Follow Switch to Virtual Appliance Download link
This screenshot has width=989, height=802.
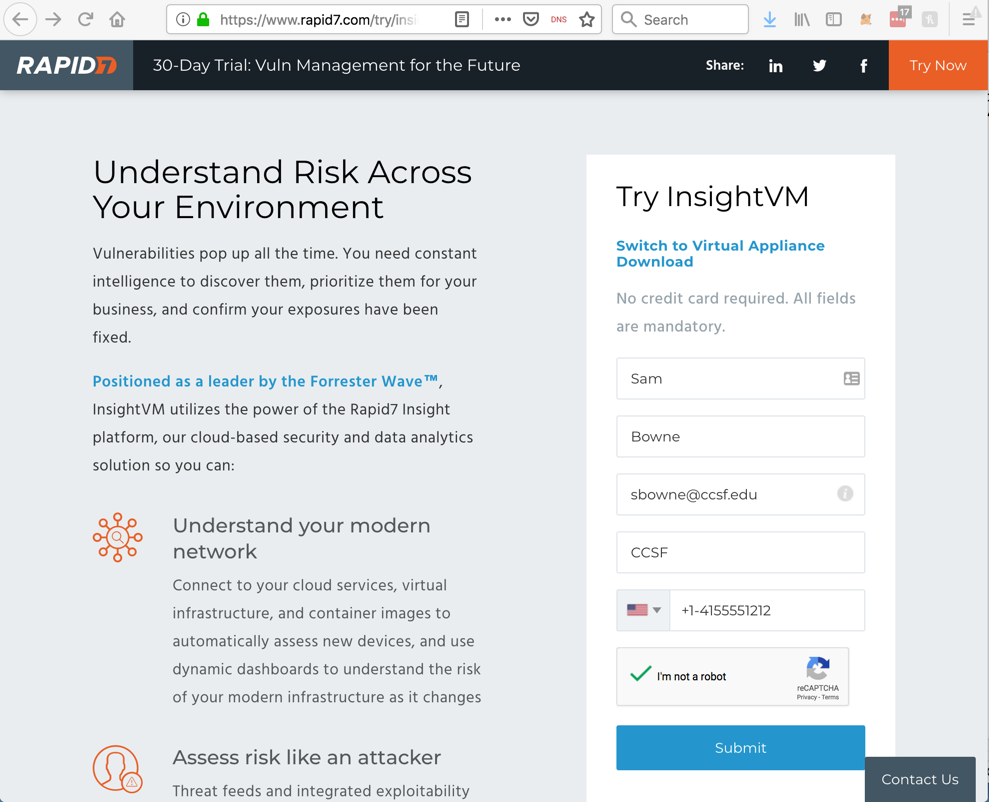point(720,253)
